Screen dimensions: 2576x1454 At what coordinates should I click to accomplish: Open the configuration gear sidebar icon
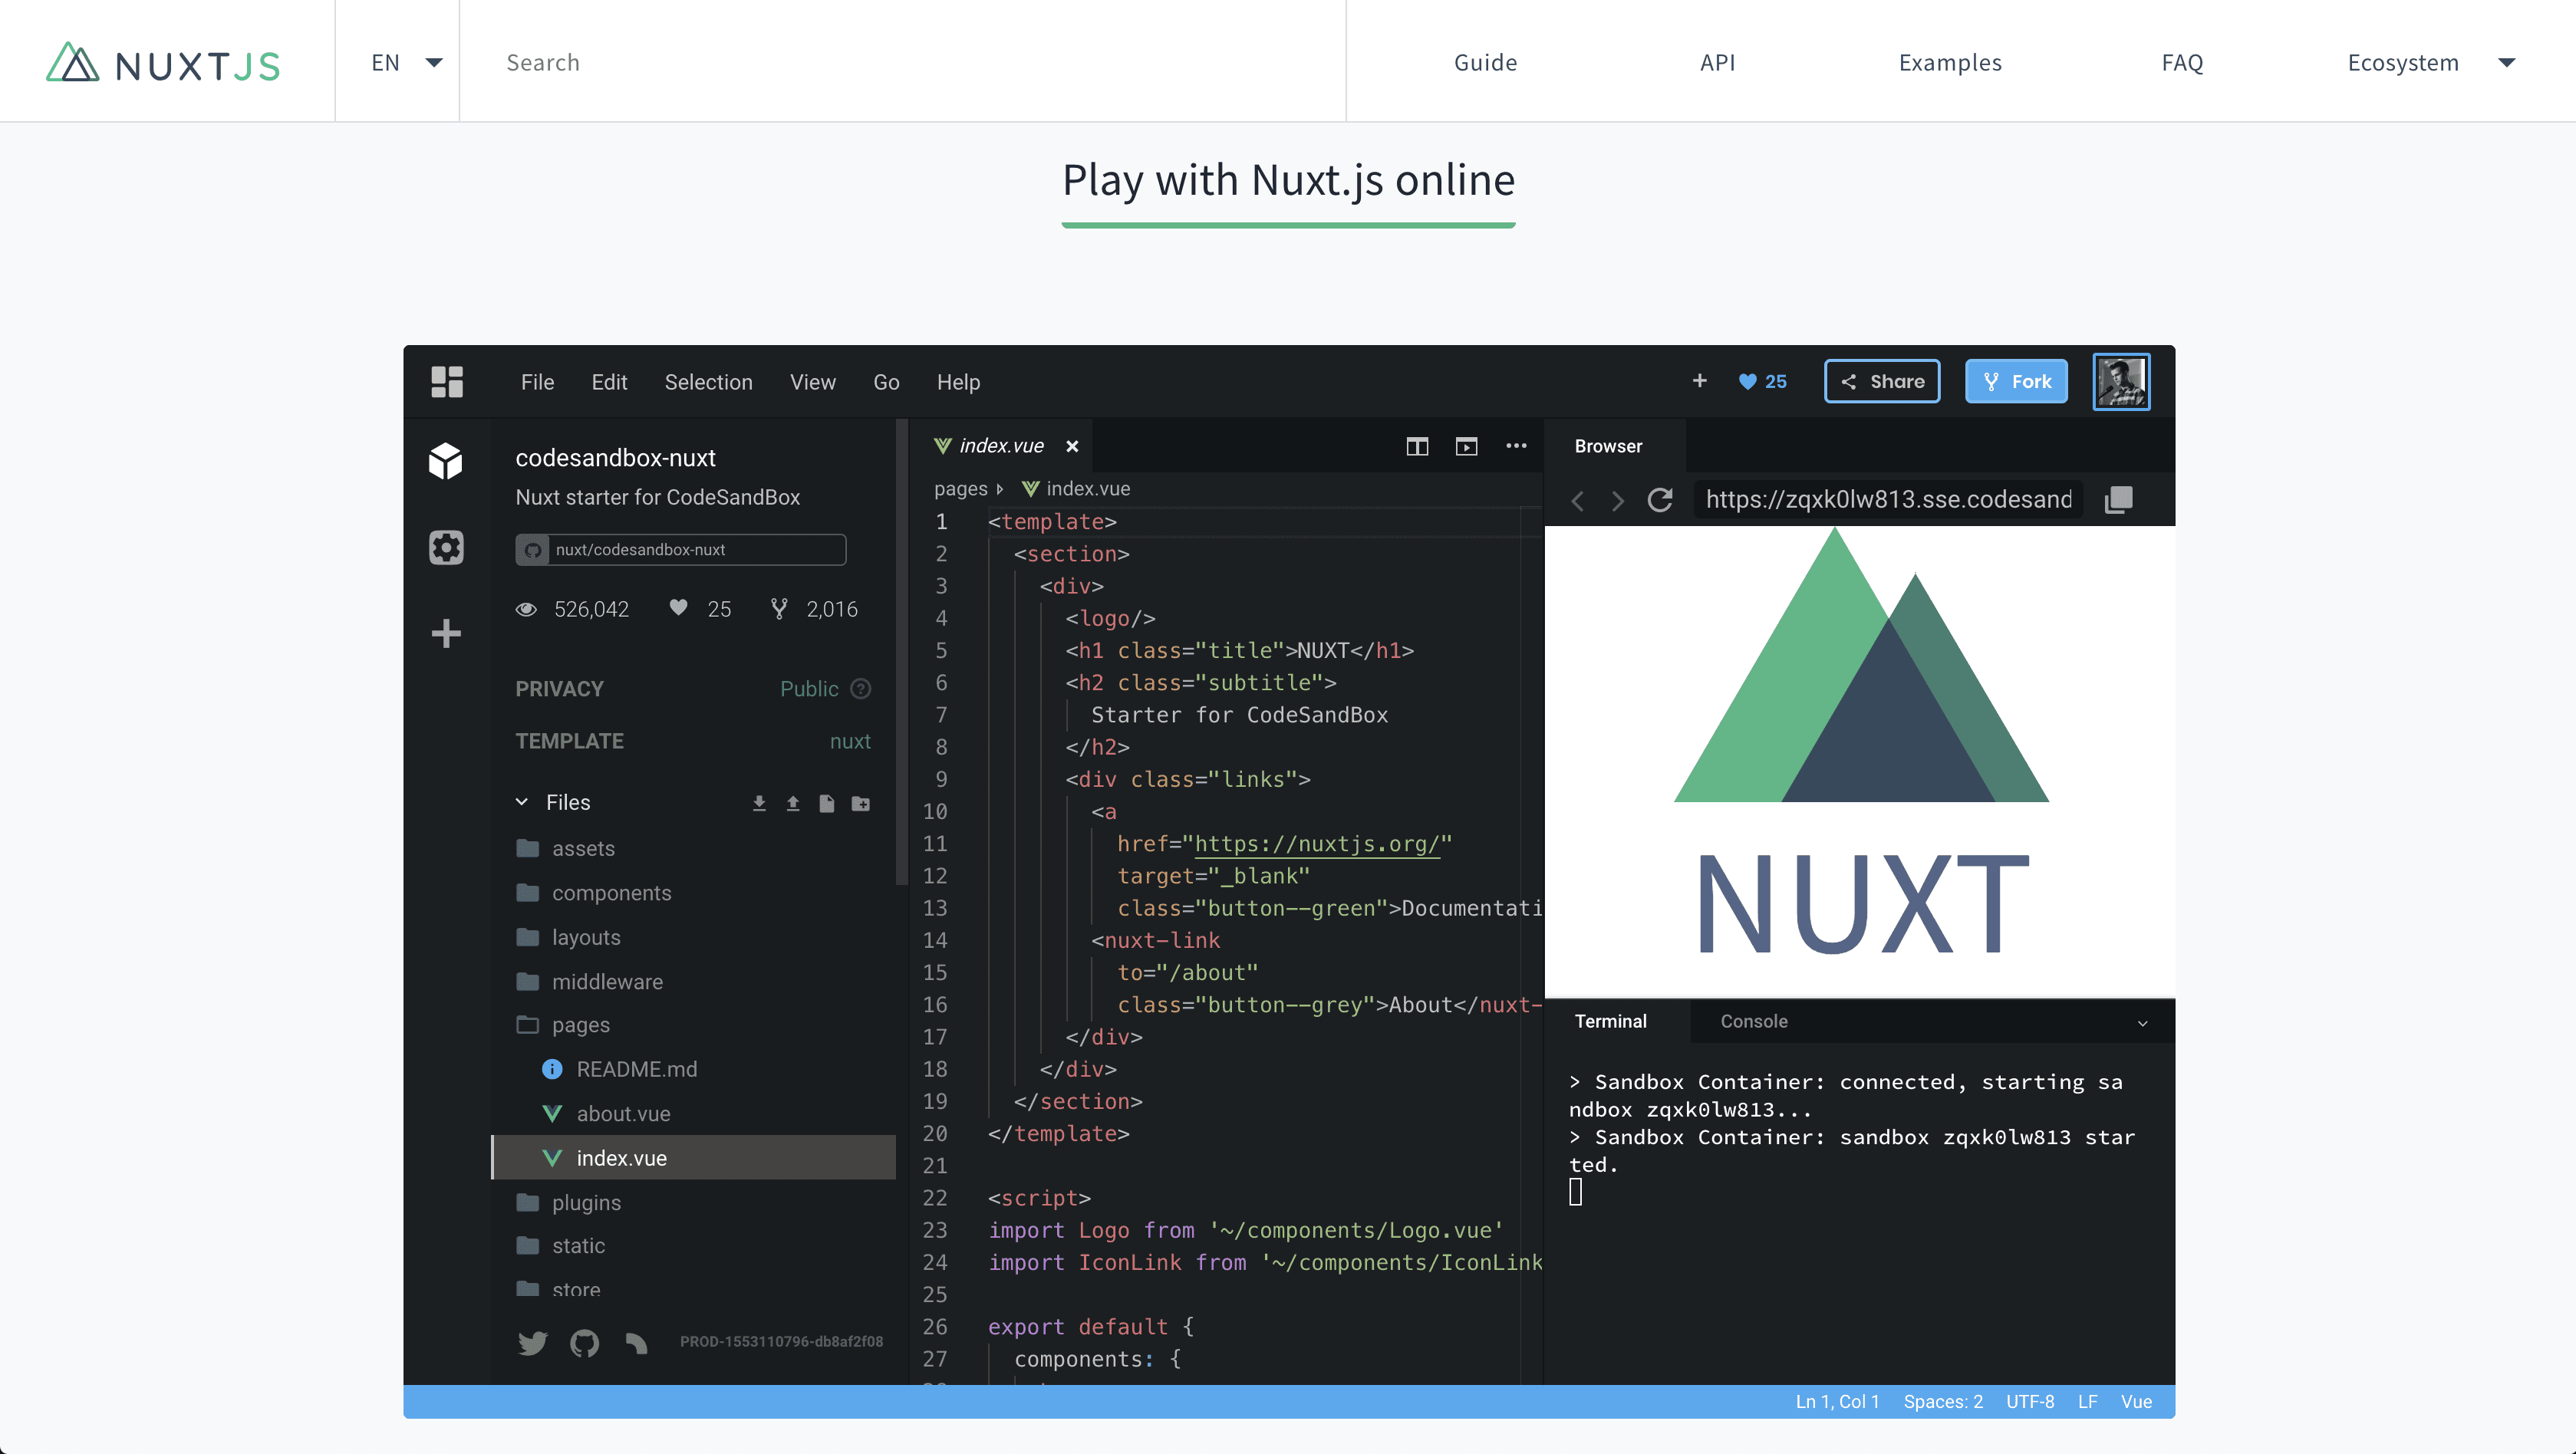(x=446, y=547)
